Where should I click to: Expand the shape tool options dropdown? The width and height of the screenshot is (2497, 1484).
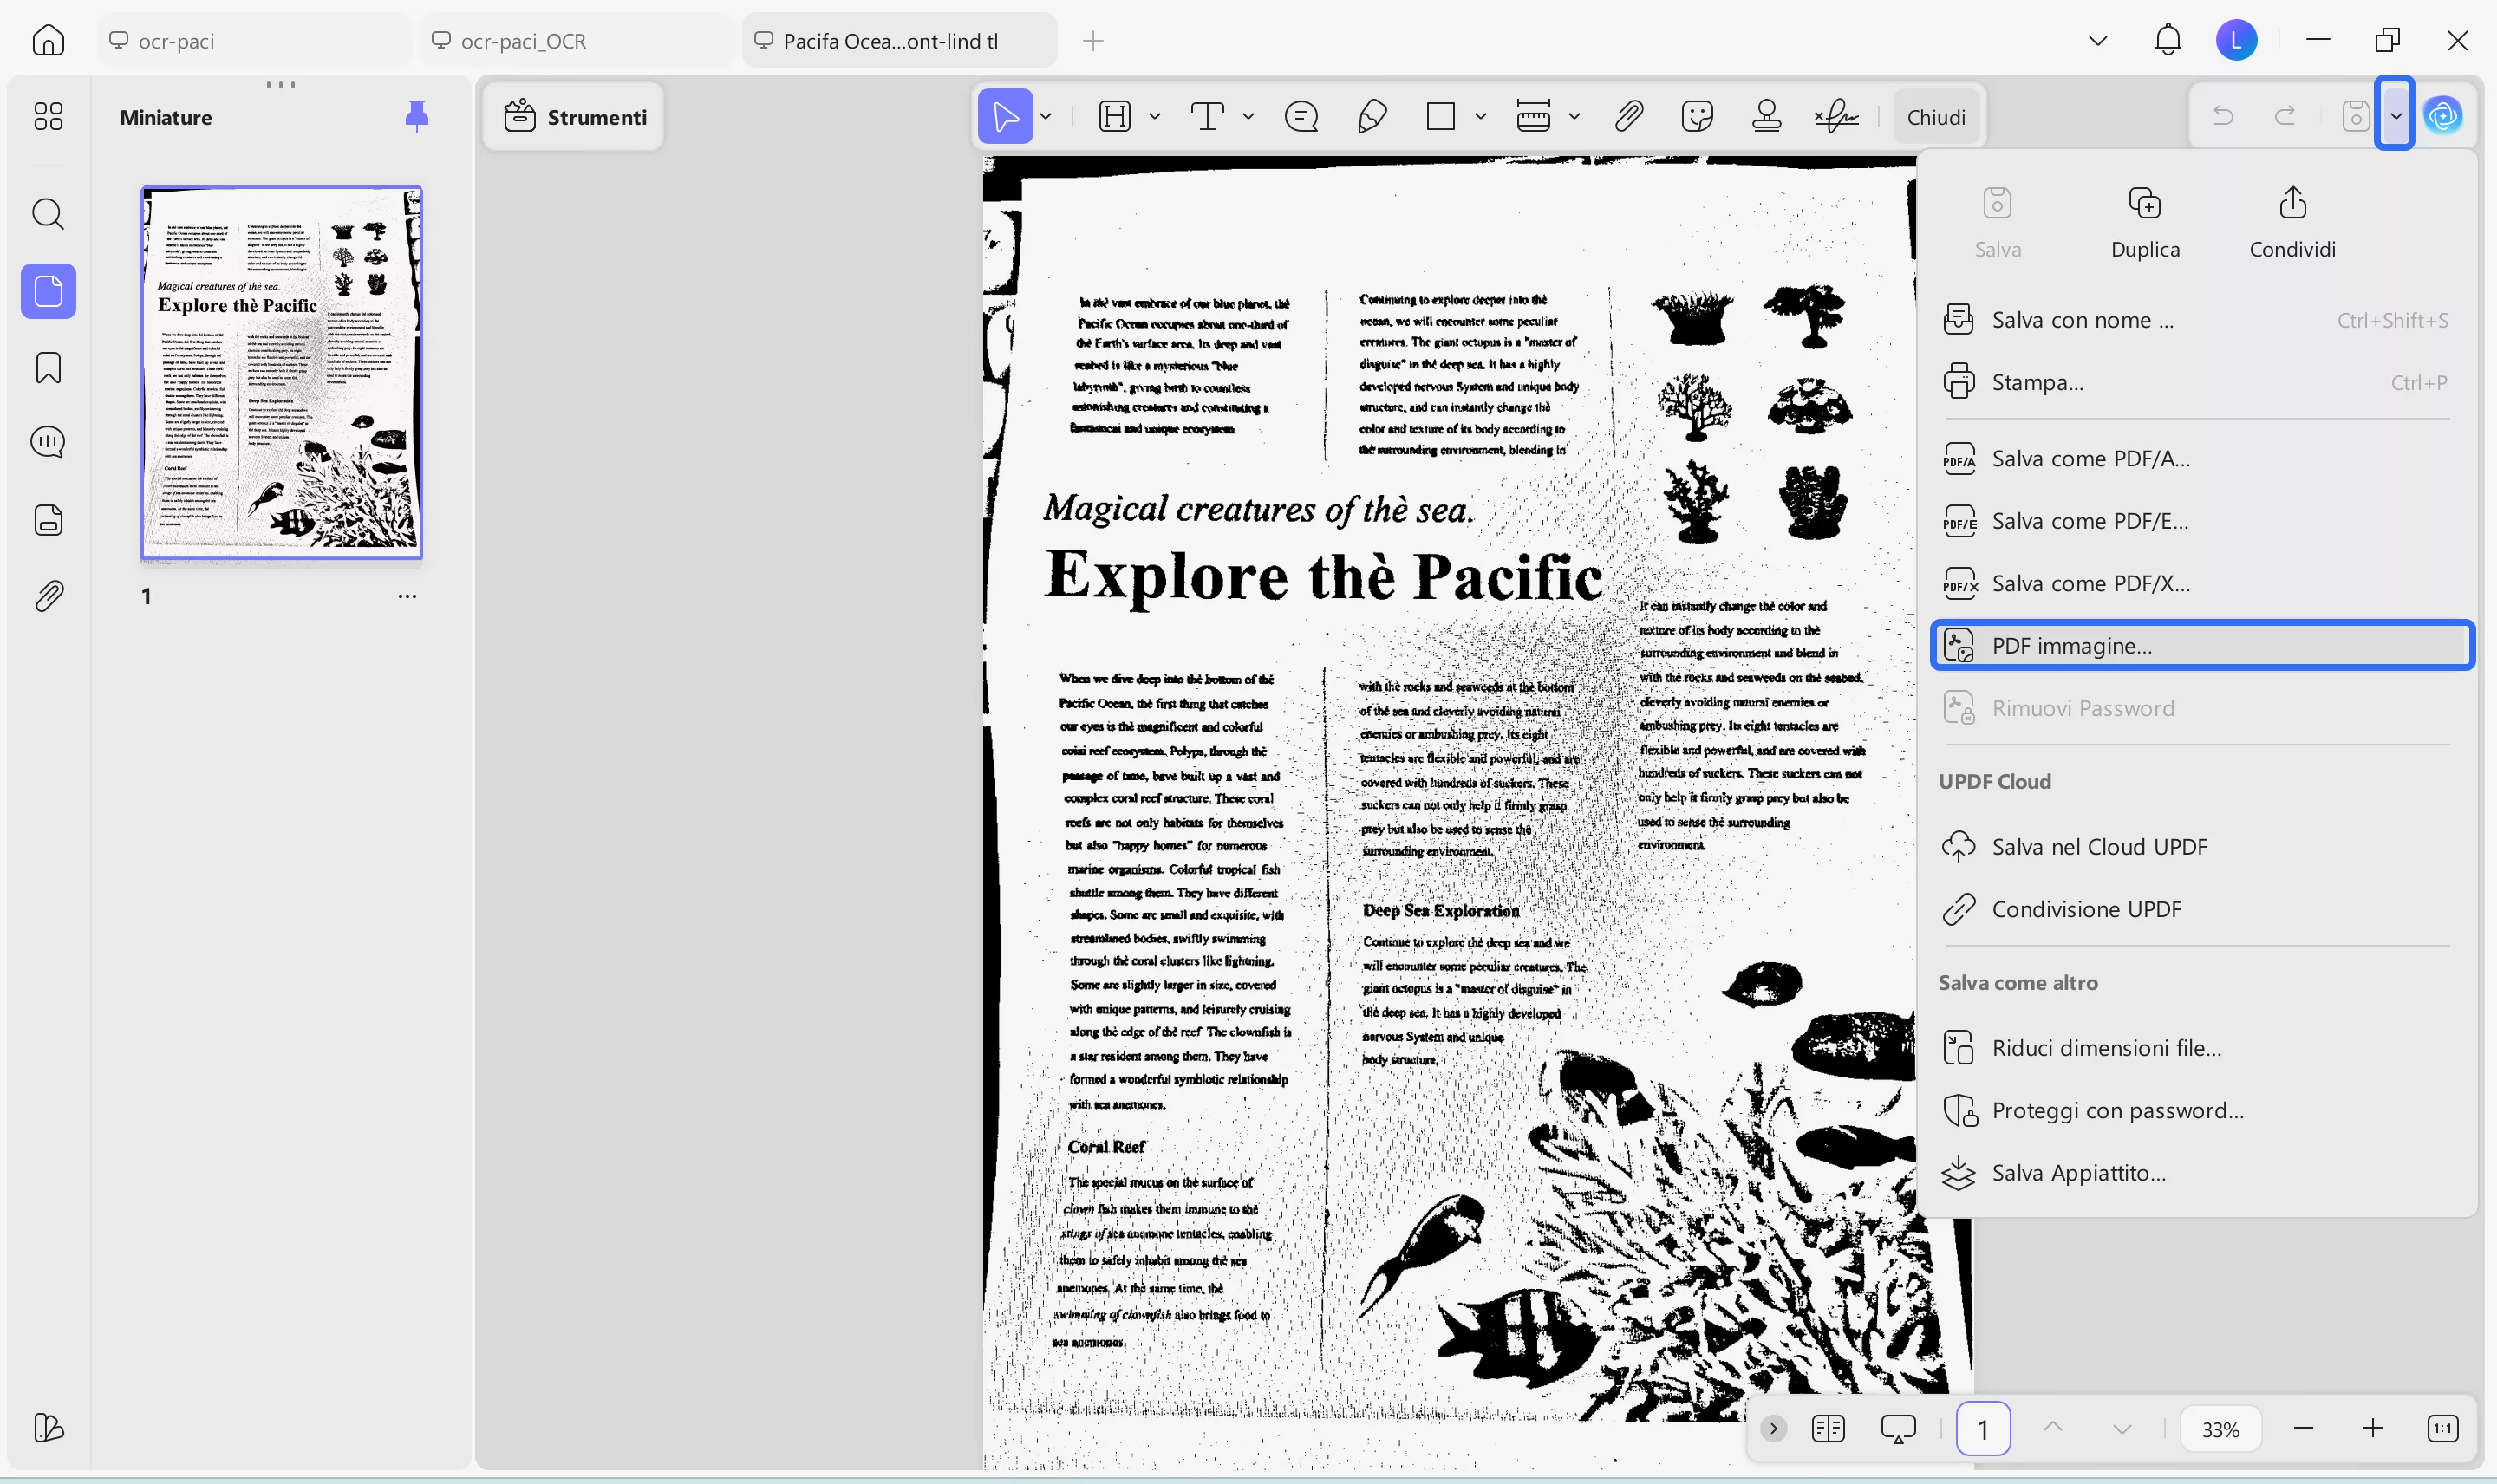tap(1482, 116)
